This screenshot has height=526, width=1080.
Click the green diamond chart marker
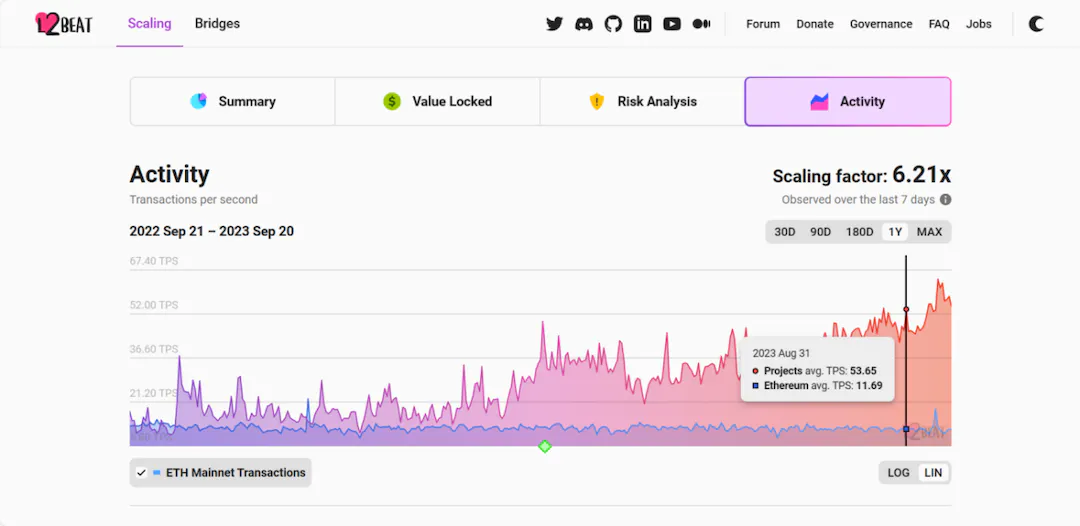[544, 446]
